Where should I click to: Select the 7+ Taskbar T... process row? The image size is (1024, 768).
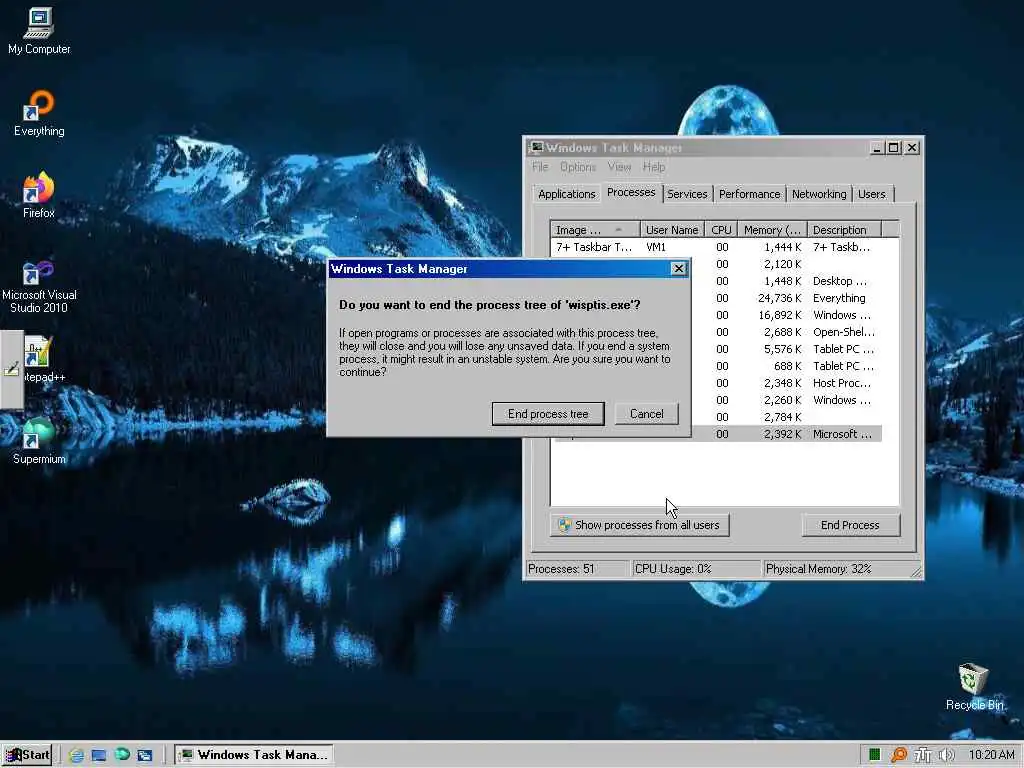pos(717,247)
